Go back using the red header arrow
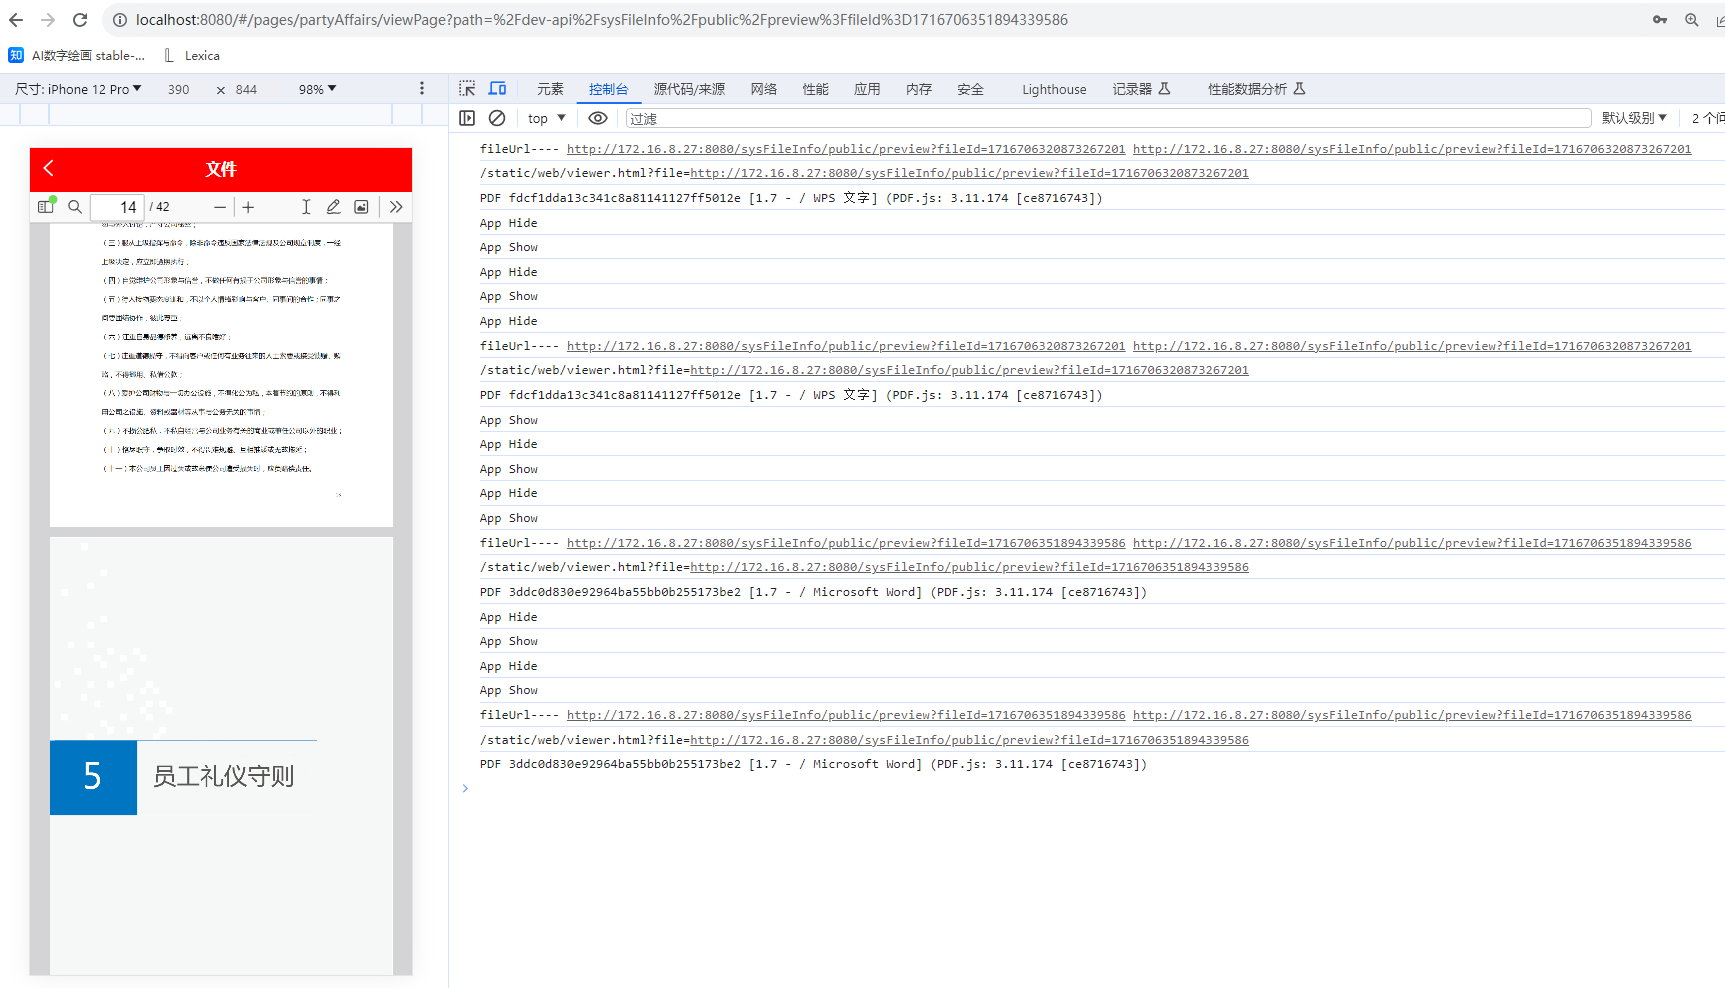The width and height of the screenshot is (1725, 988). point(48,168)
